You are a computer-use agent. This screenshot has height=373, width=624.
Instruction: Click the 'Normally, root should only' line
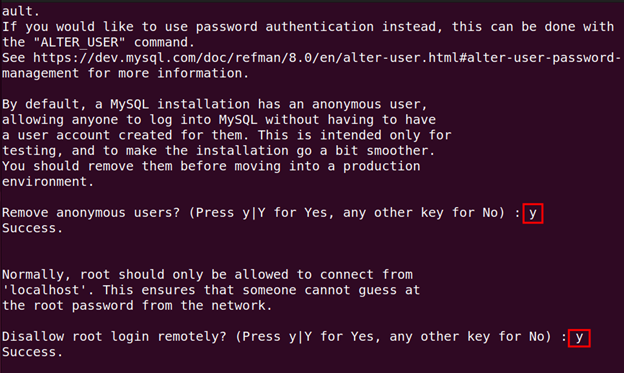pyautogui.click(x=207, y=274)
